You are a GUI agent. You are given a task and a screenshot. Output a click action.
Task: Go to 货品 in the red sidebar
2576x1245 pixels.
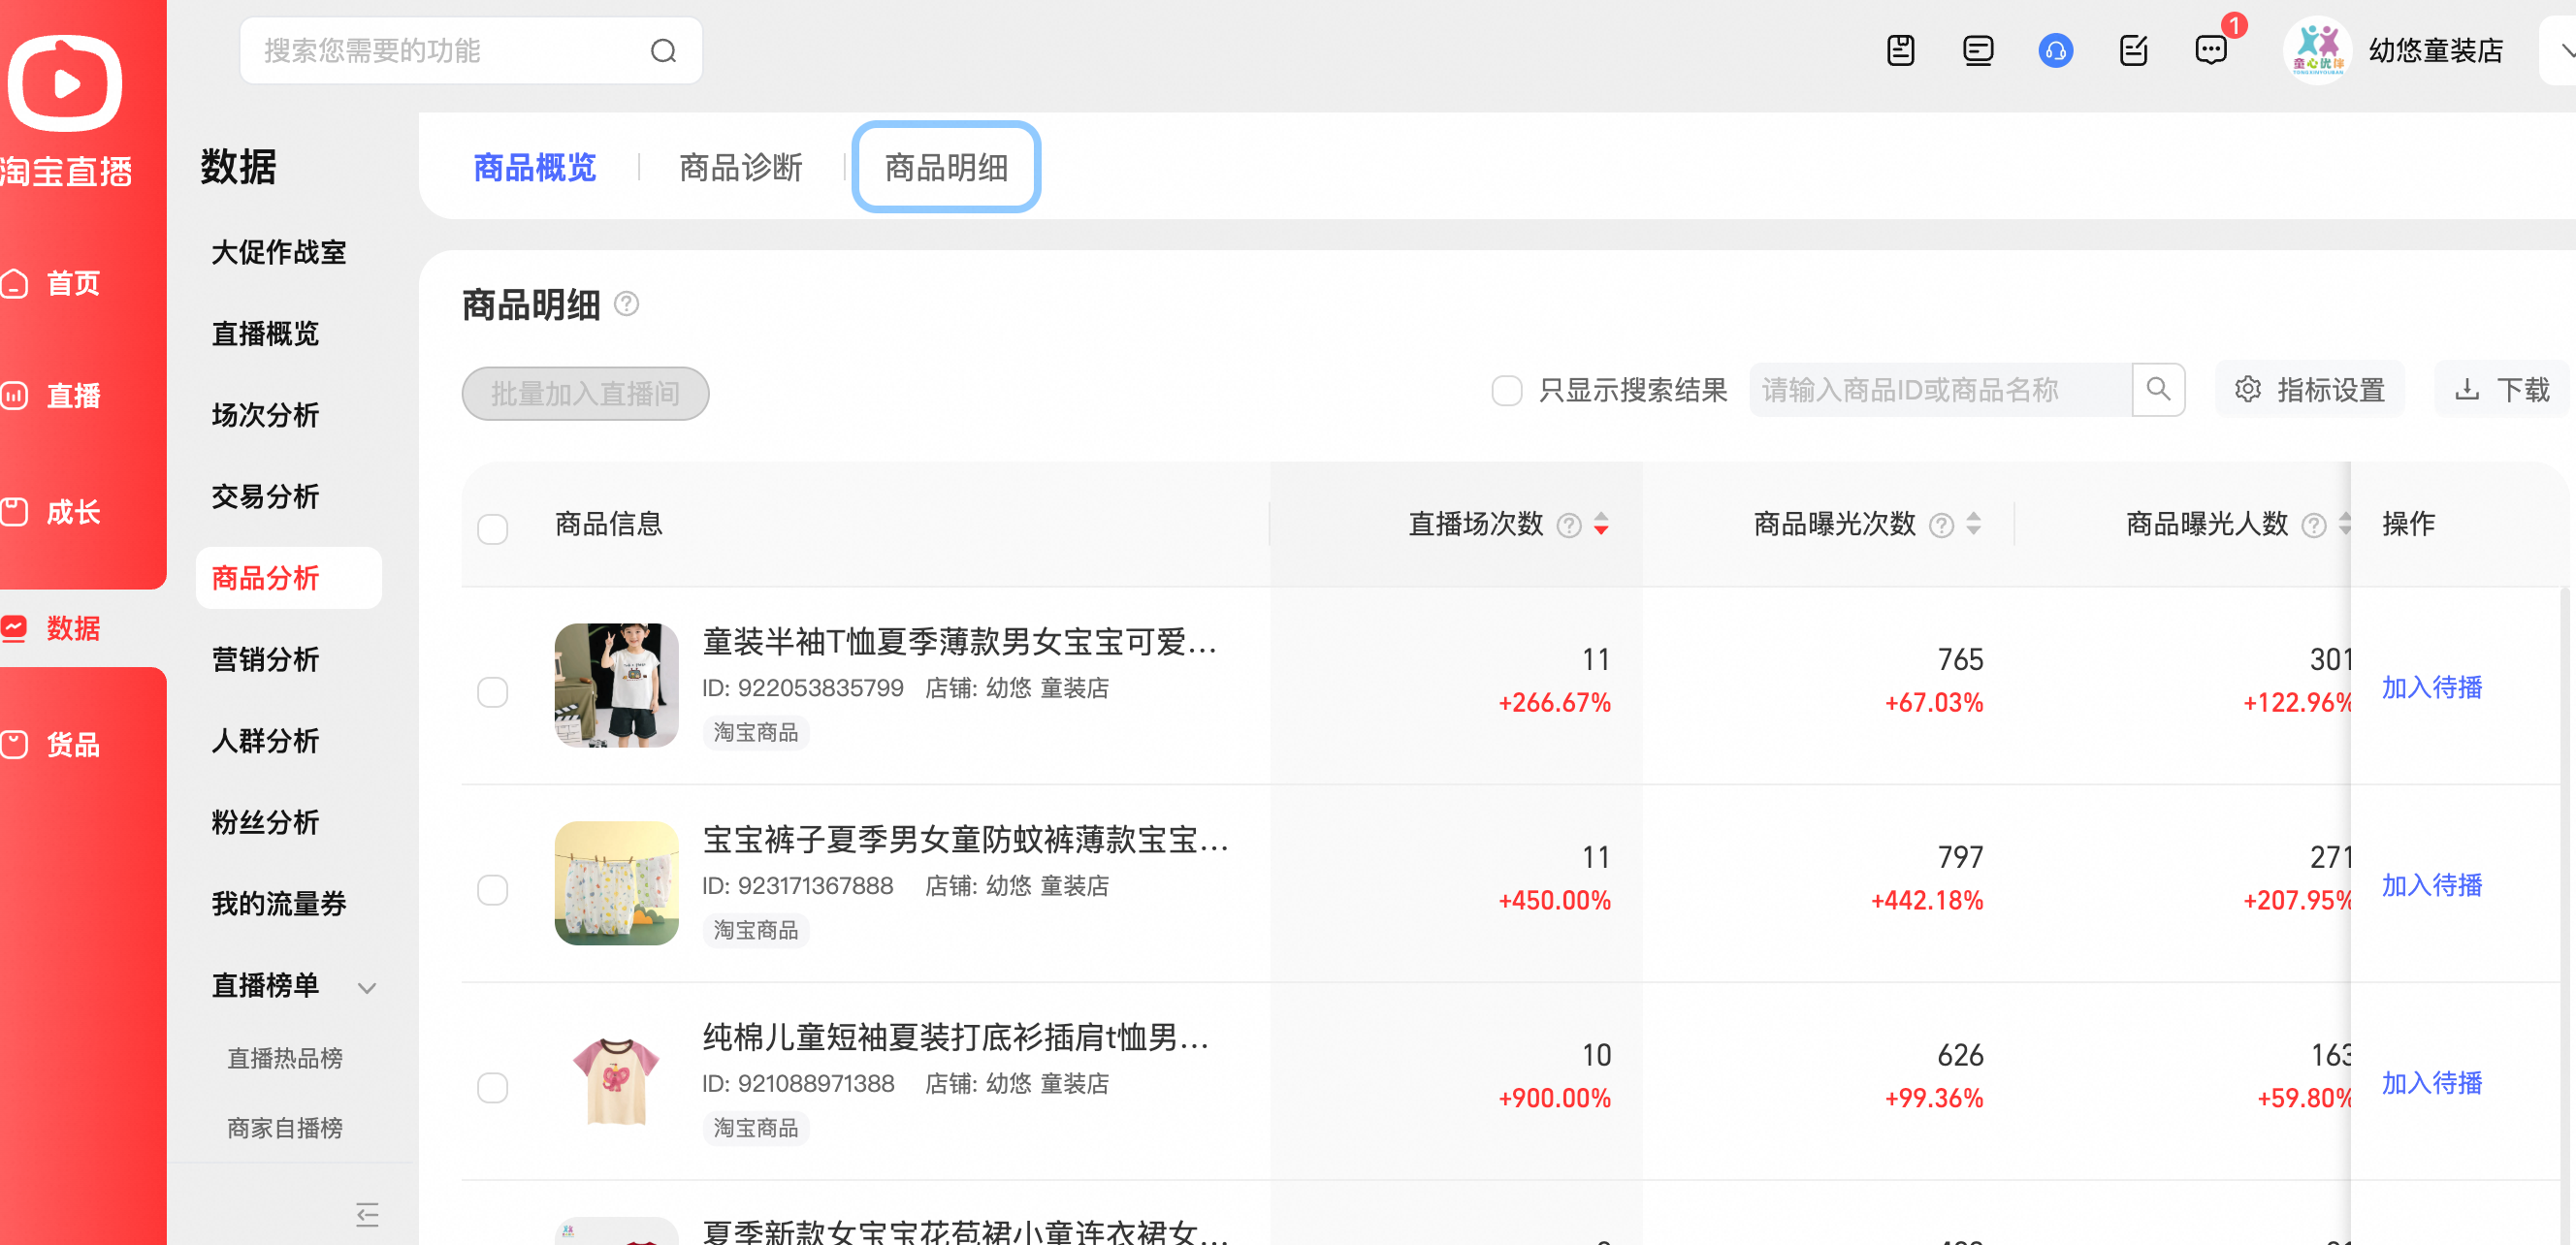click(x=52, y=744)
